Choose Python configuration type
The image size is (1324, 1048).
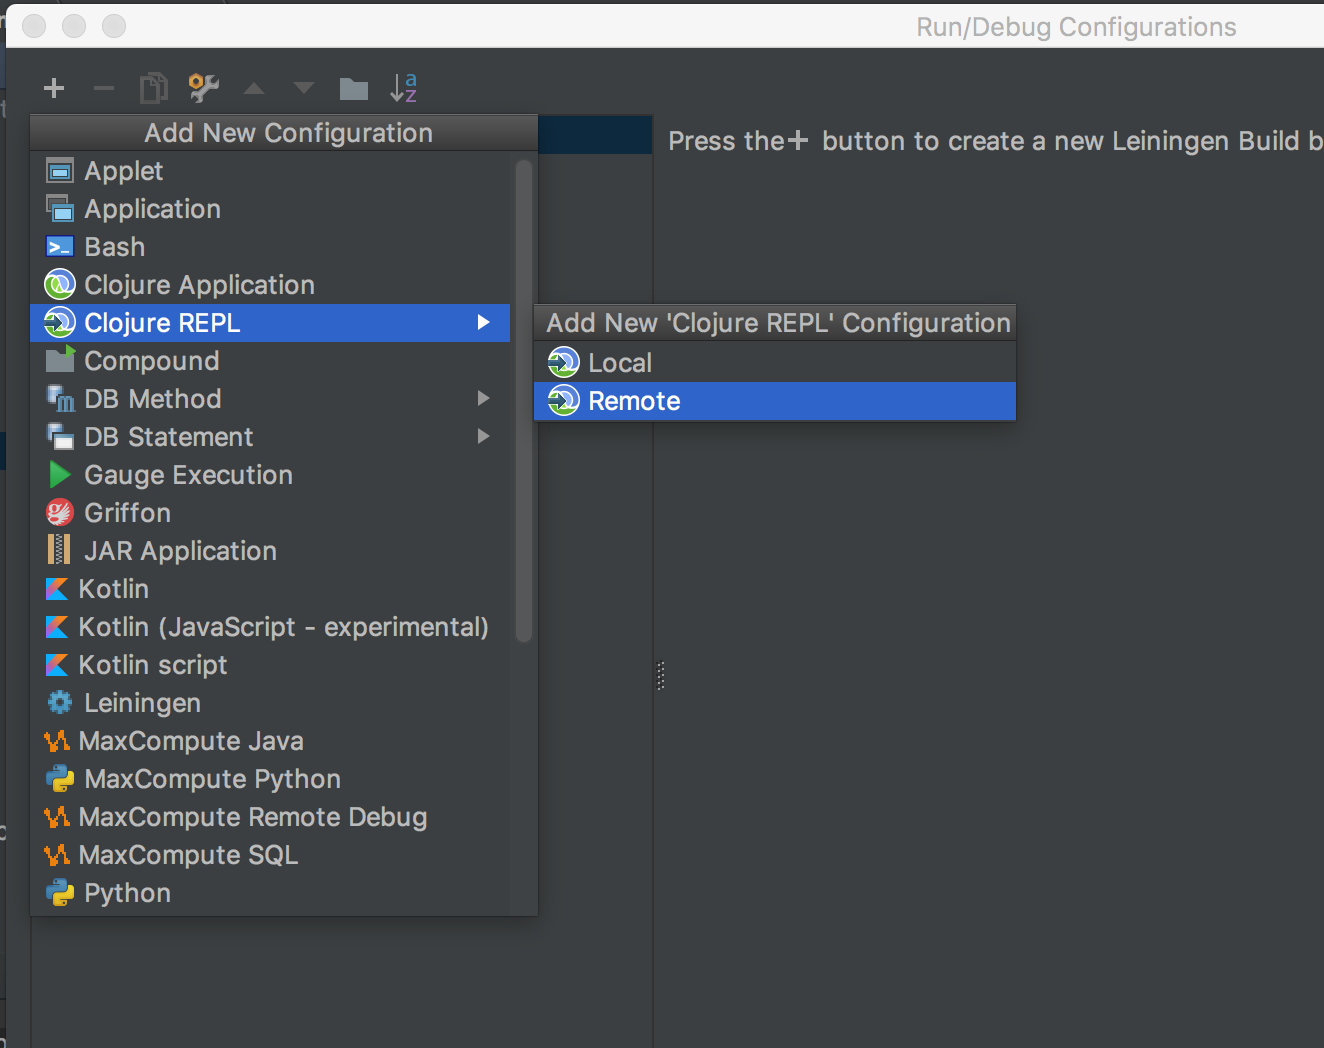click(x=270, y=893)
